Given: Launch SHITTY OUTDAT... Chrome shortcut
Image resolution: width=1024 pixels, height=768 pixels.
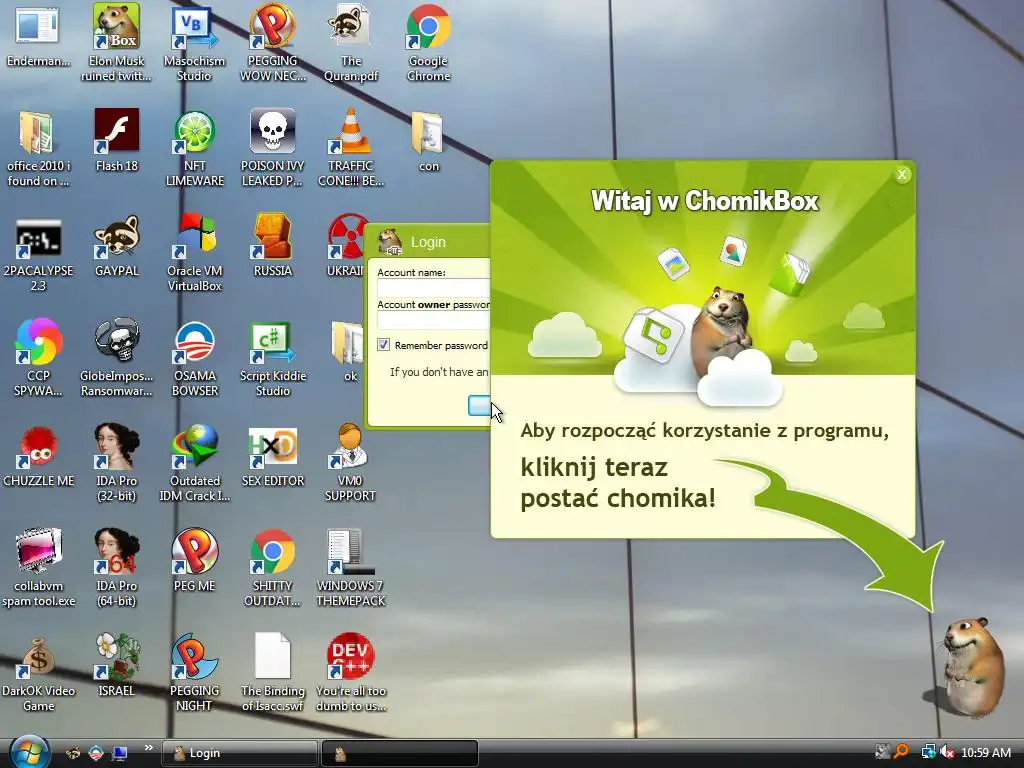Looking at the screenshot, I should point(272,568).
